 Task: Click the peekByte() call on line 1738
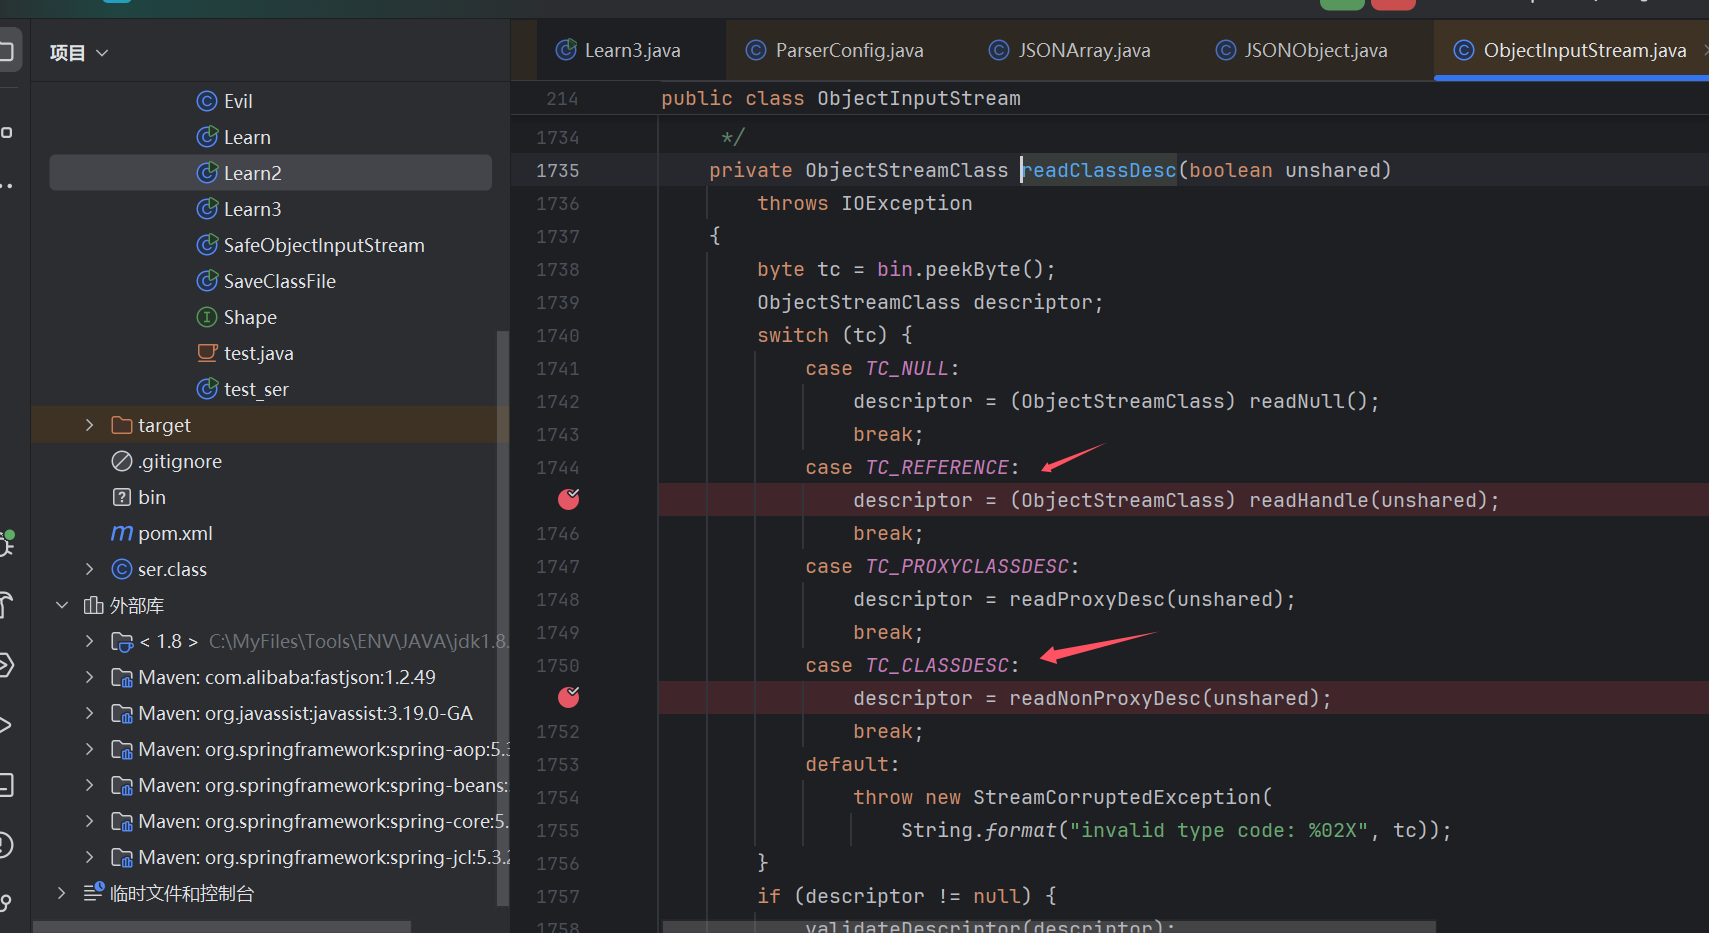984,269
